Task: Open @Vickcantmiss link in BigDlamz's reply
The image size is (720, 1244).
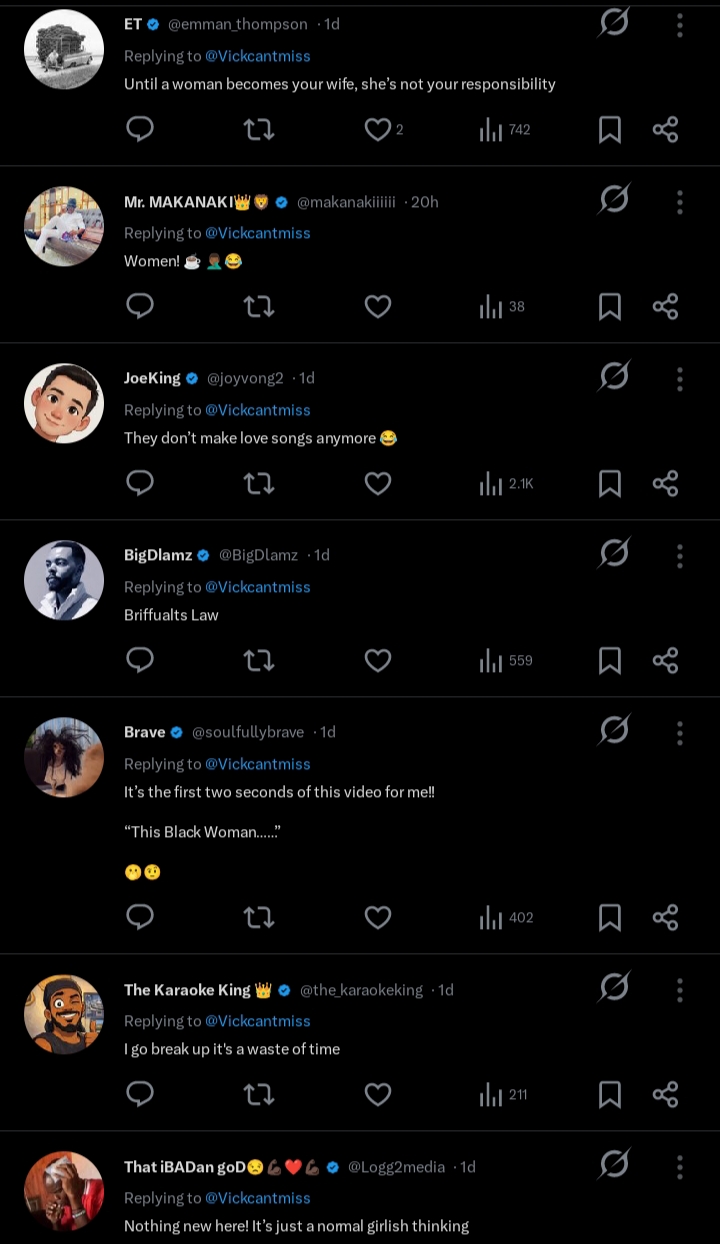Action: (258, 587)
